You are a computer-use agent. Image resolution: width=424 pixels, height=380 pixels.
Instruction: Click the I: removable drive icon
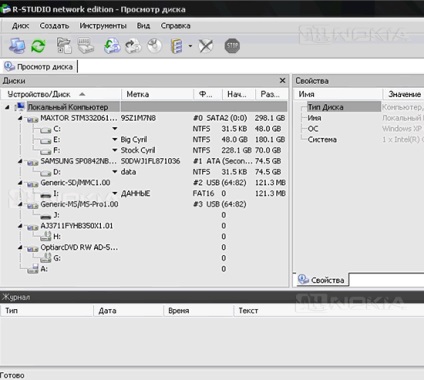(46, 194)
